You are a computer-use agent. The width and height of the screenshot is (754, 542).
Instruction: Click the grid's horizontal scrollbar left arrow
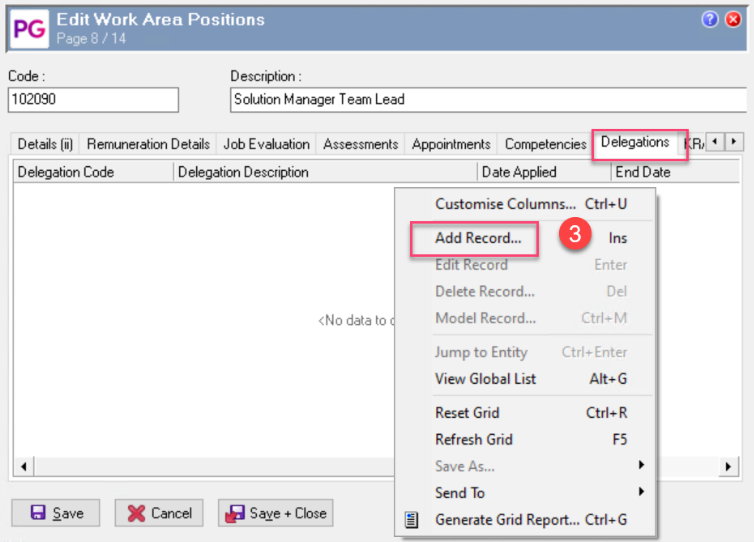pyautogui.click(x=23, y=466)
